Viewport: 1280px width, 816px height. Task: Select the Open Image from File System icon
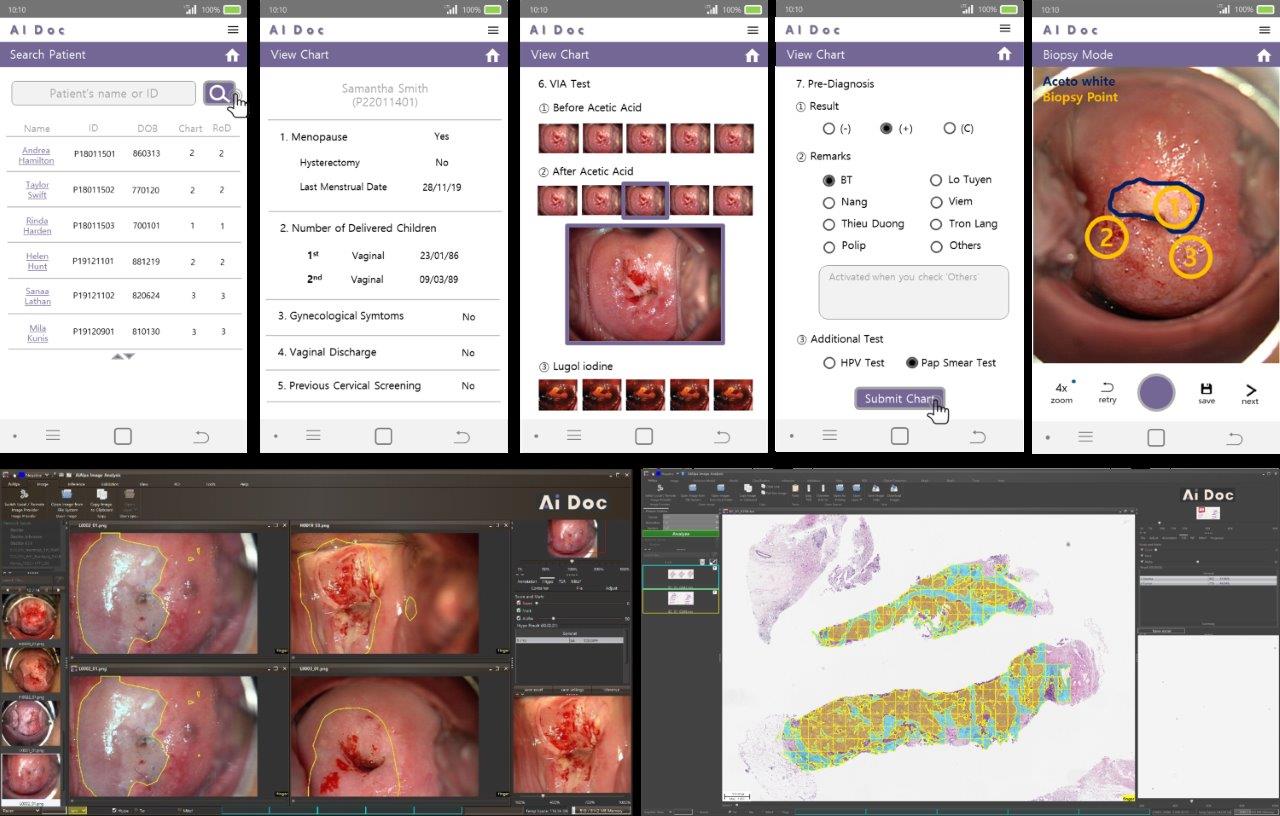click(66, 495)
